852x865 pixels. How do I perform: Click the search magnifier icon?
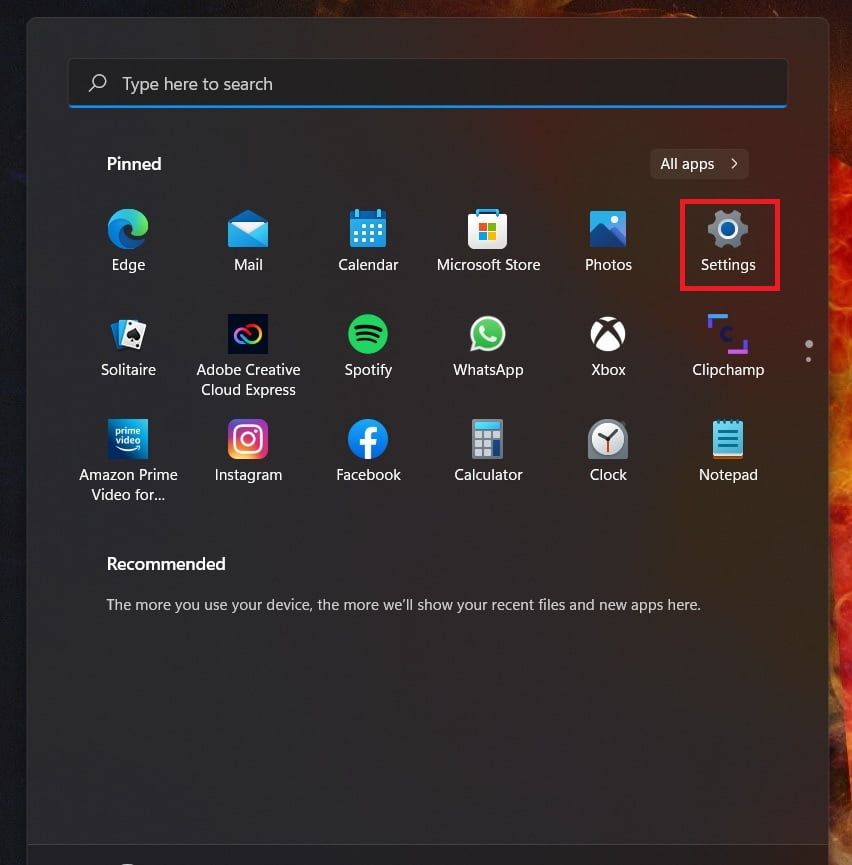click(98, 83)
